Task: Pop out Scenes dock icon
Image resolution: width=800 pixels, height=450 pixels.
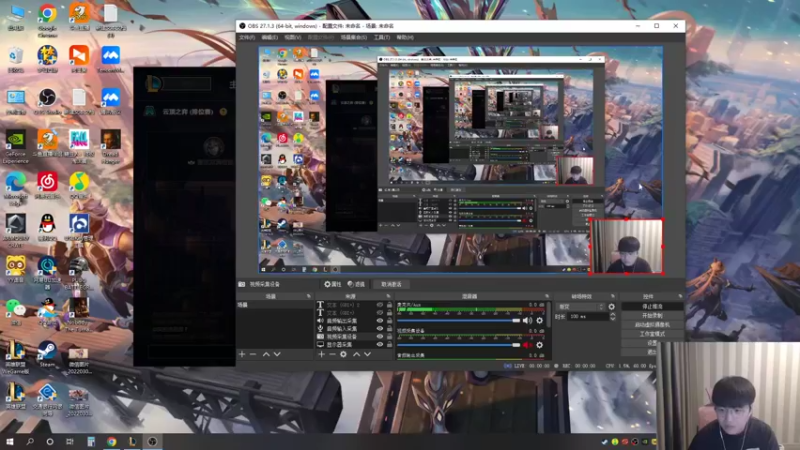Action: (x=309, y=296)
